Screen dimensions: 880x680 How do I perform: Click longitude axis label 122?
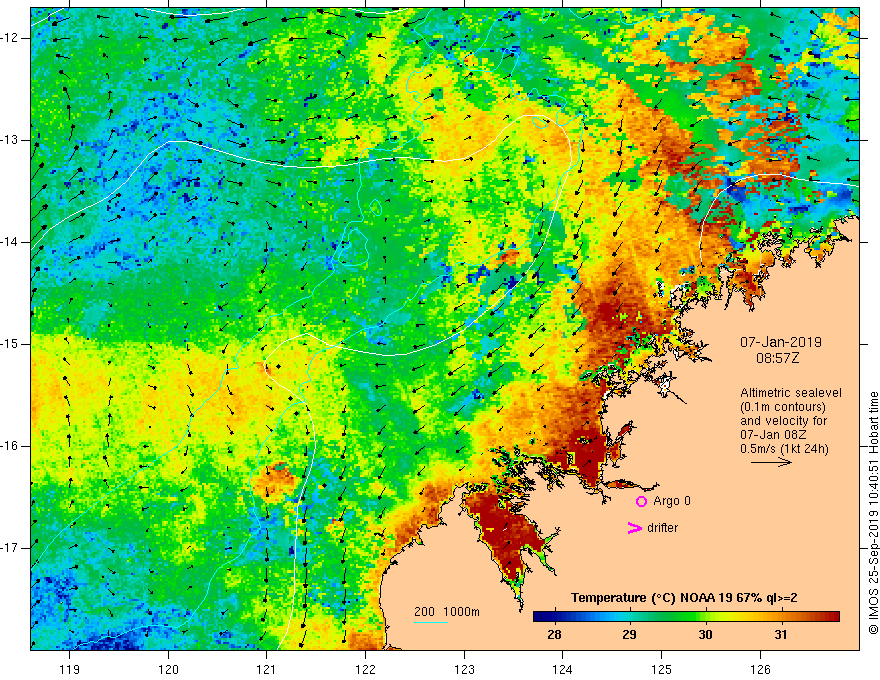(365, 669)
